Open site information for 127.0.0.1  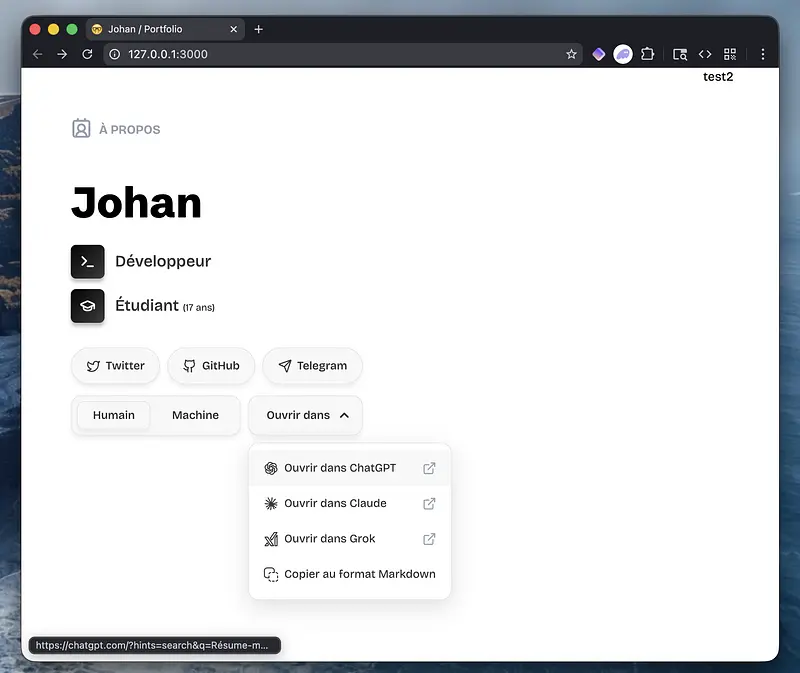coord(115,54)
